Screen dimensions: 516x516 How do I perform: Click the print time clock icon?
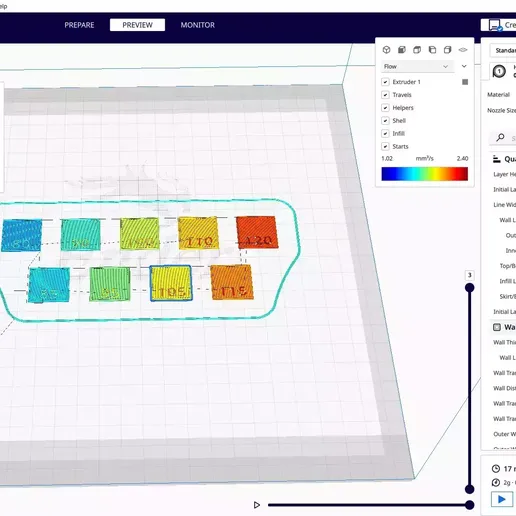pos(496,469)
